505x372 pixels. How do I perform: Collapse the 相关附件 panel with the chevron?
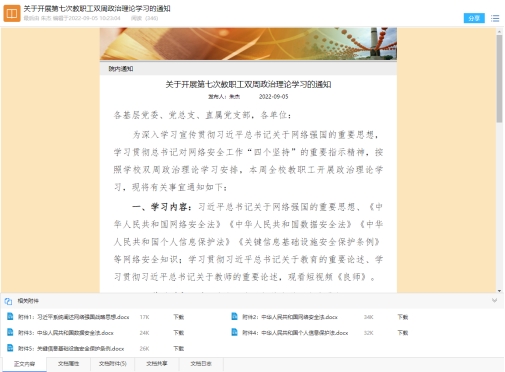coord(495,301)
